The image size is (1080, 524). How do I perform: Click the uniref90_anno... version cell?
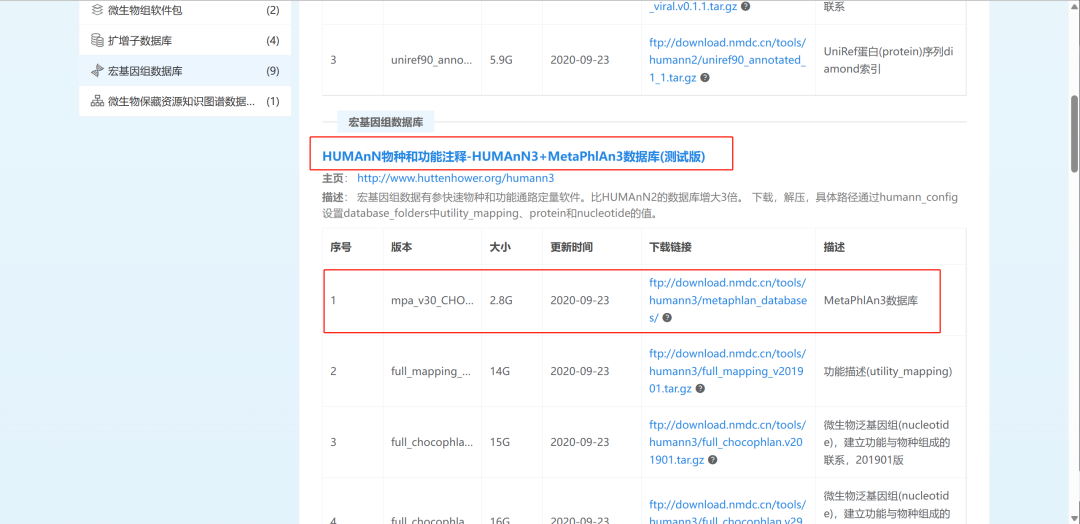[x=432, y=60]
